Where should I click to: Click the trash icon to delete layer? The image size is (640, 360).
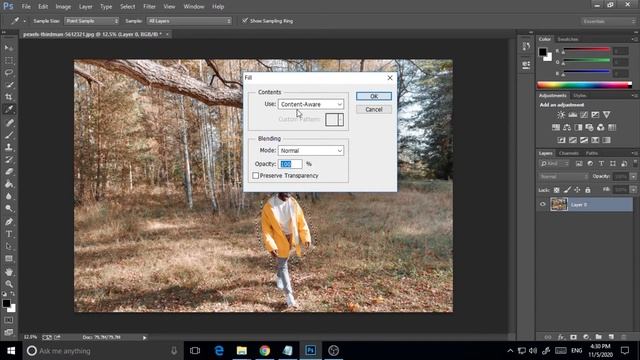pyautogui.click(x=624, y=337)
